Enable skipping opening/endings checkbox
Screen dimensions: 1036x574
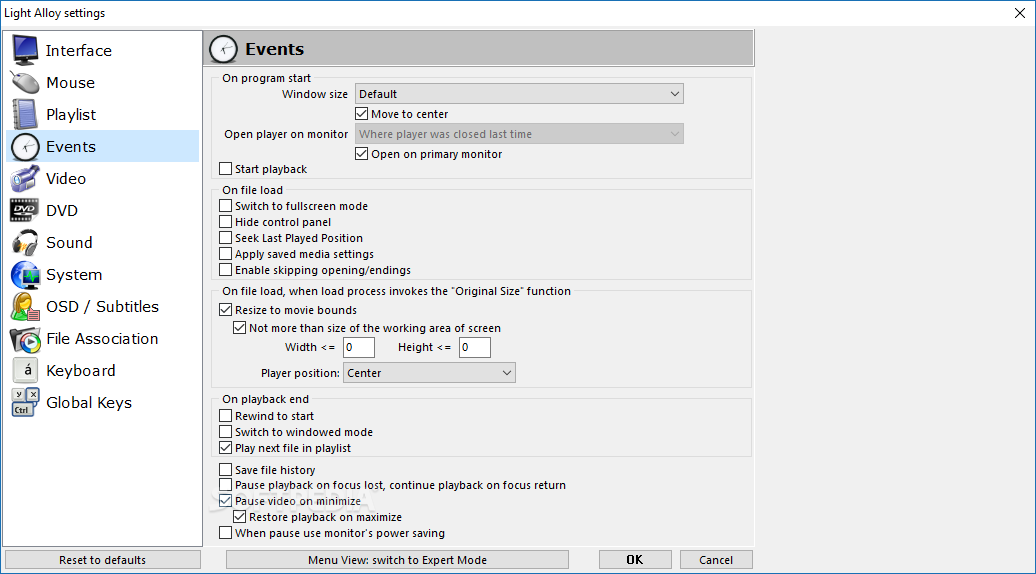pyautogui.click(x=225, y=269)
